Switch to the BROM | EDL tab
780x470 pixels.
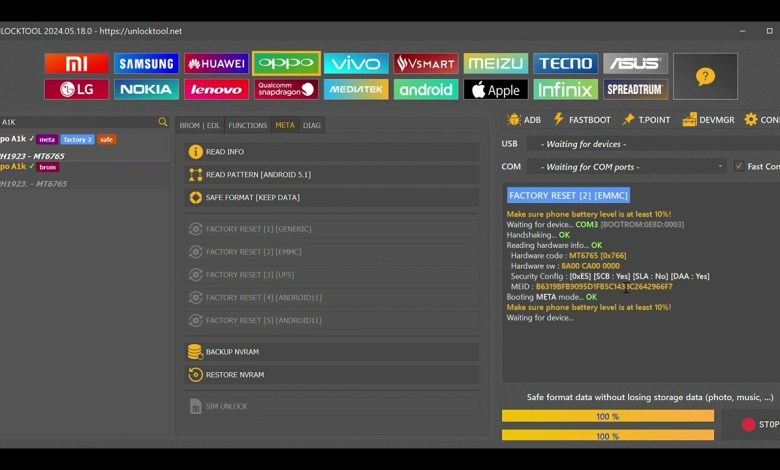[199, 125]
